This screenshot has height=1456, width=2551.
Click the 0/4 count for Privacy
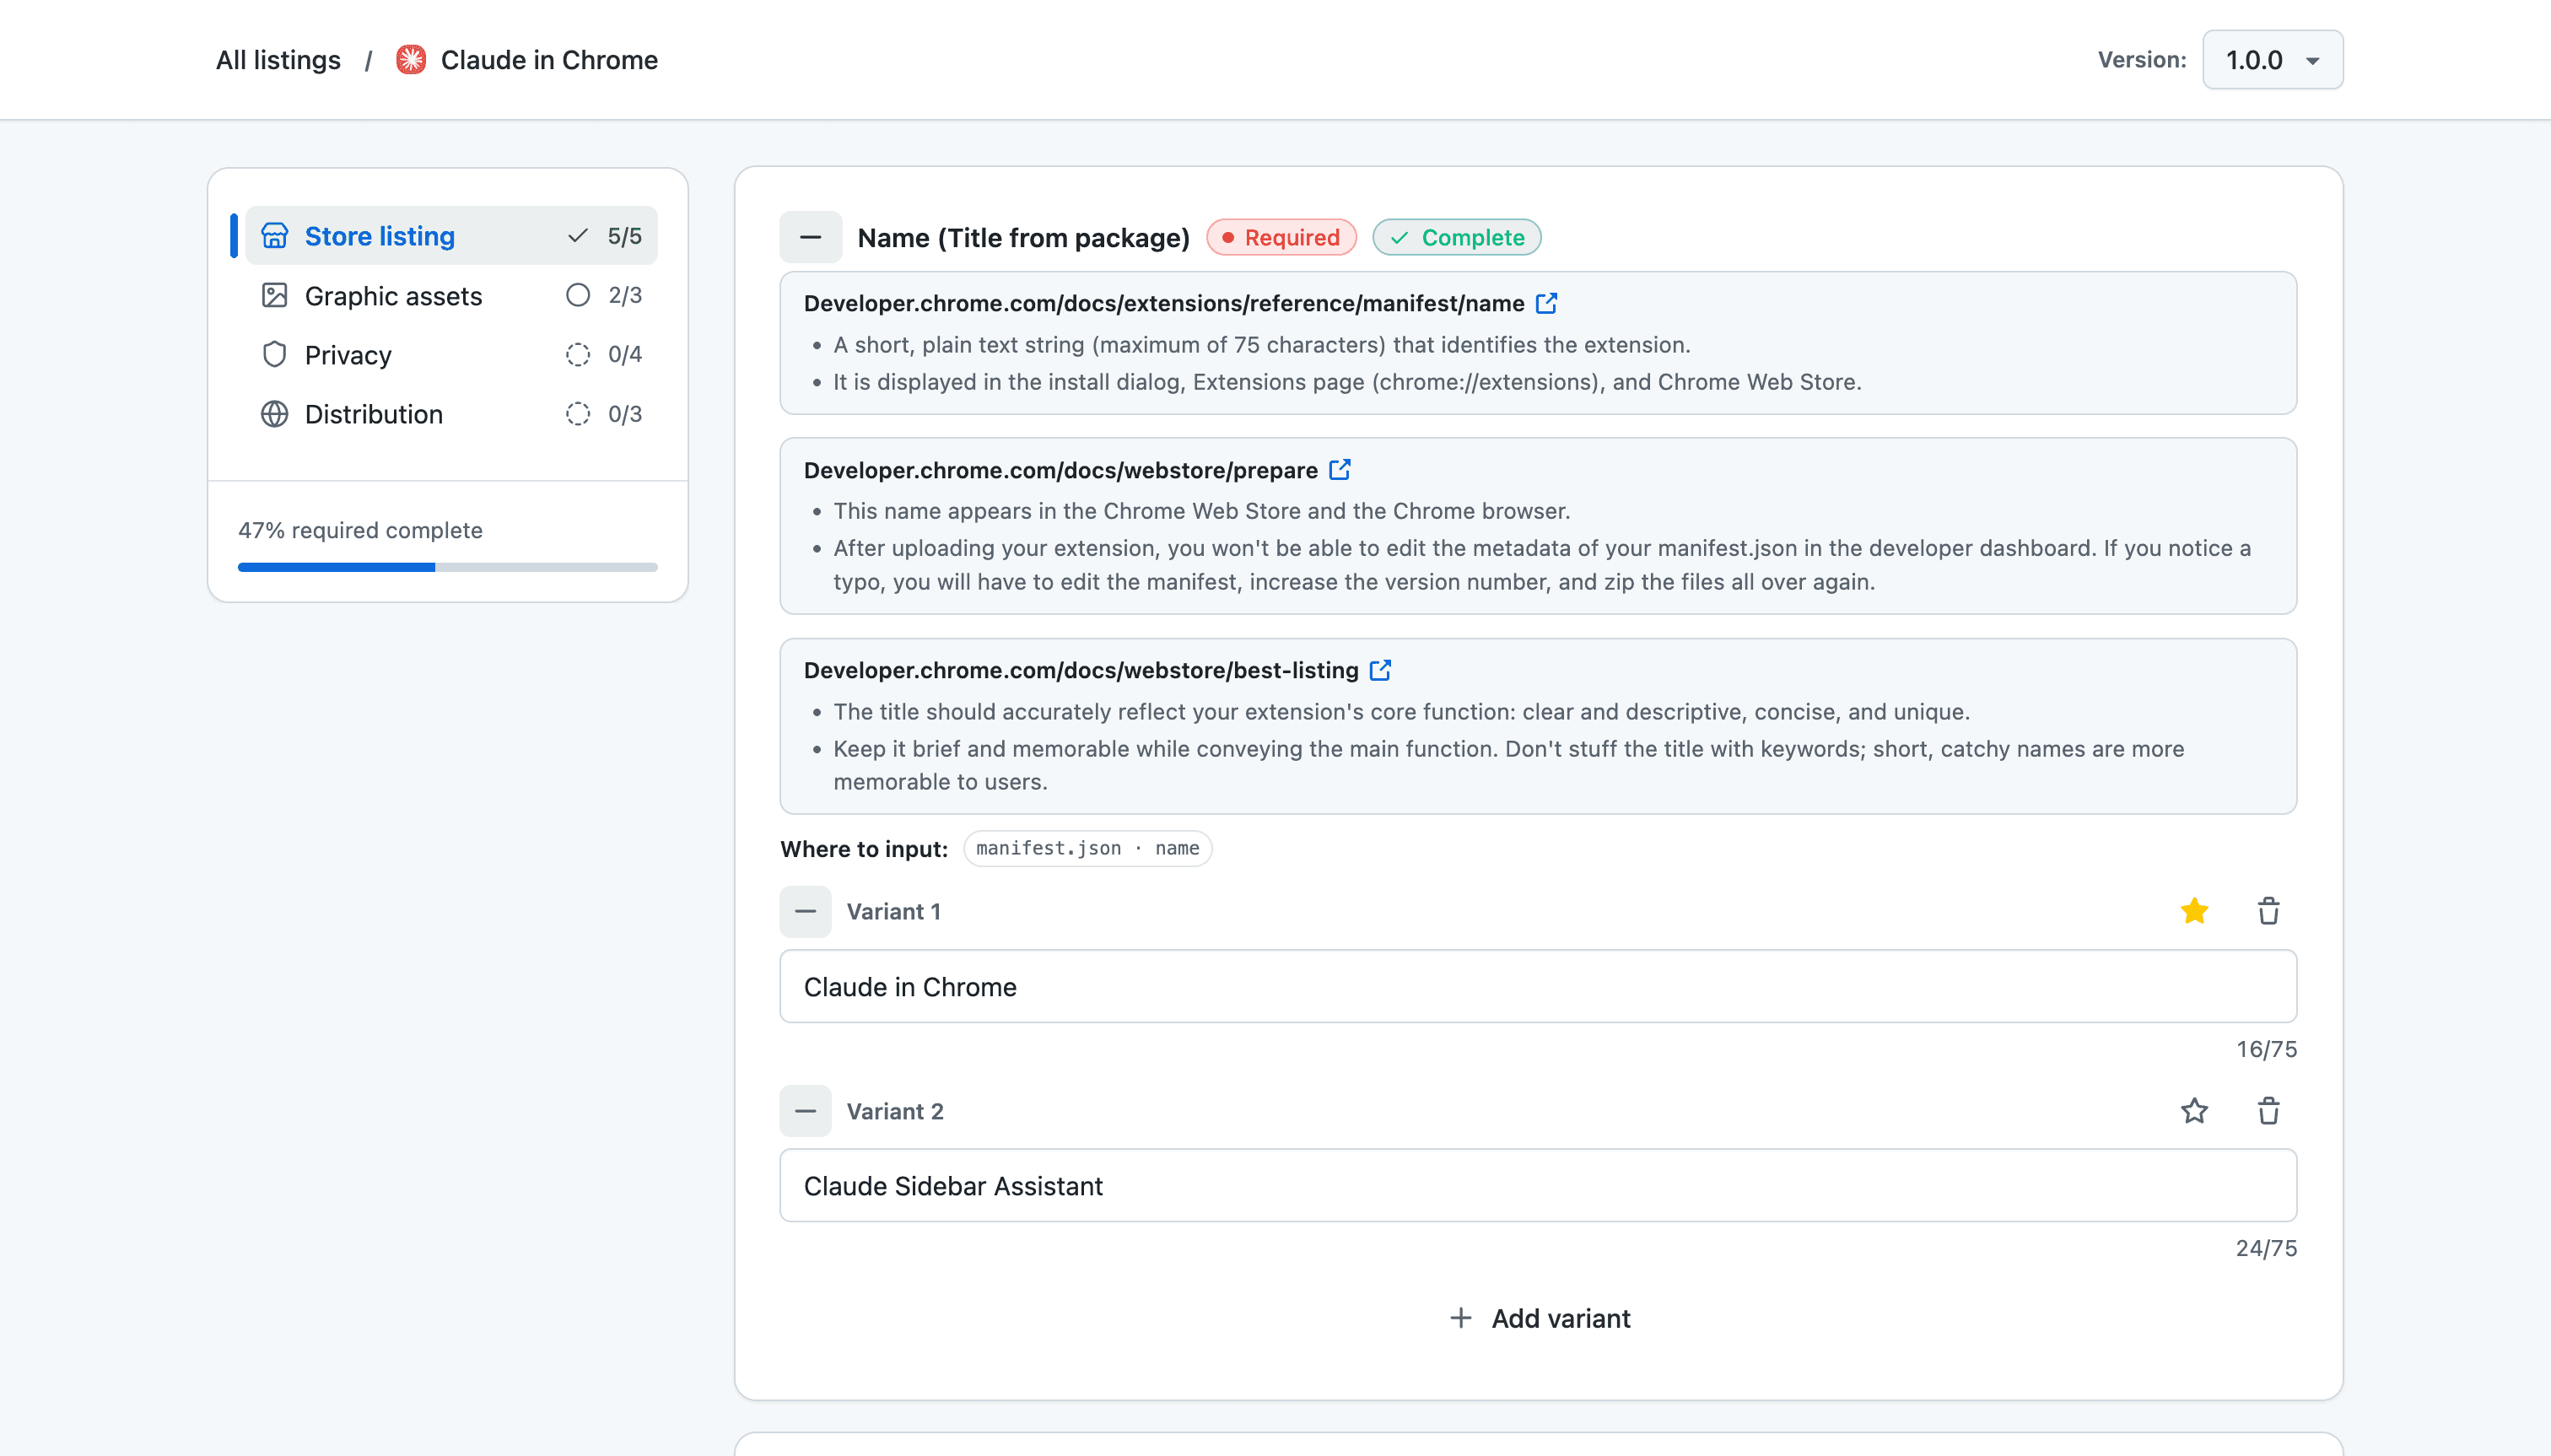click(625, 354)
